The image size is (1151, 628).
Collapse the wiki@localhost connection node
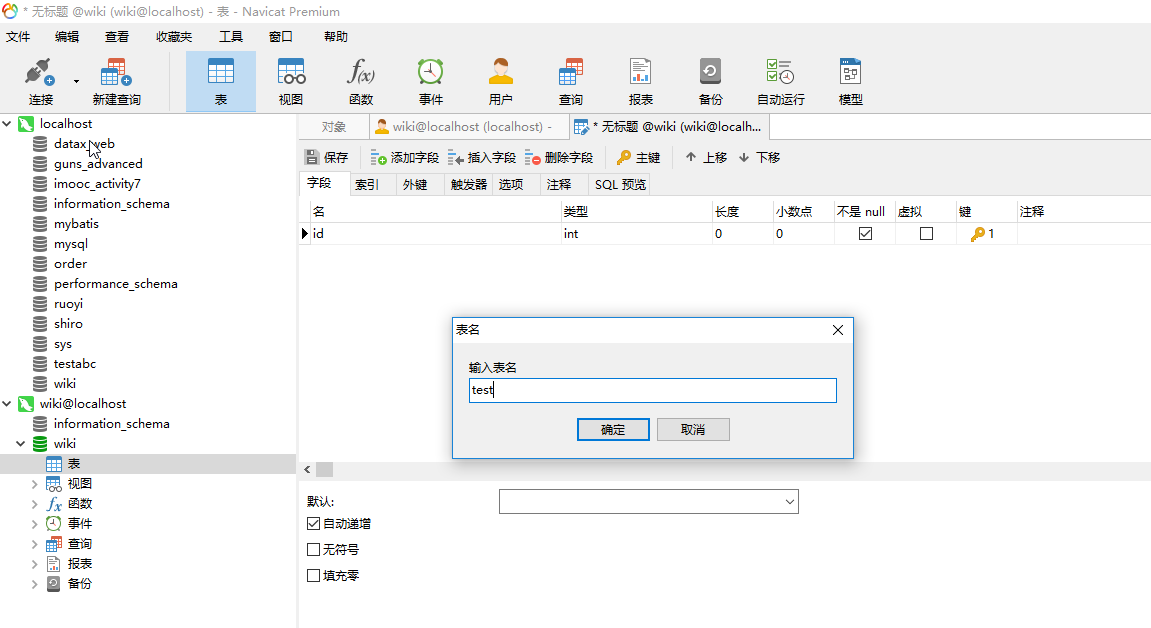pos(7,404)
